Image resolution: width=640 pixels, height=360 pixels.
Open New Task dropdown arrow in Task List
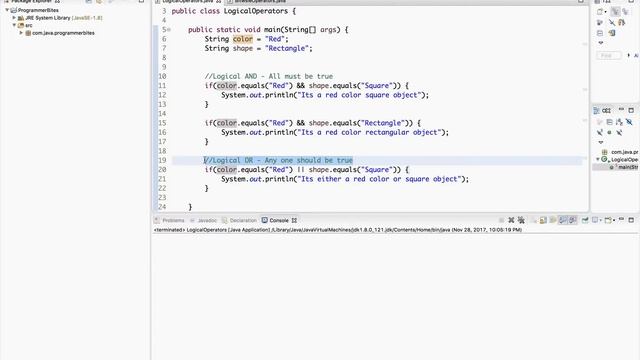(x=606, y=12)
